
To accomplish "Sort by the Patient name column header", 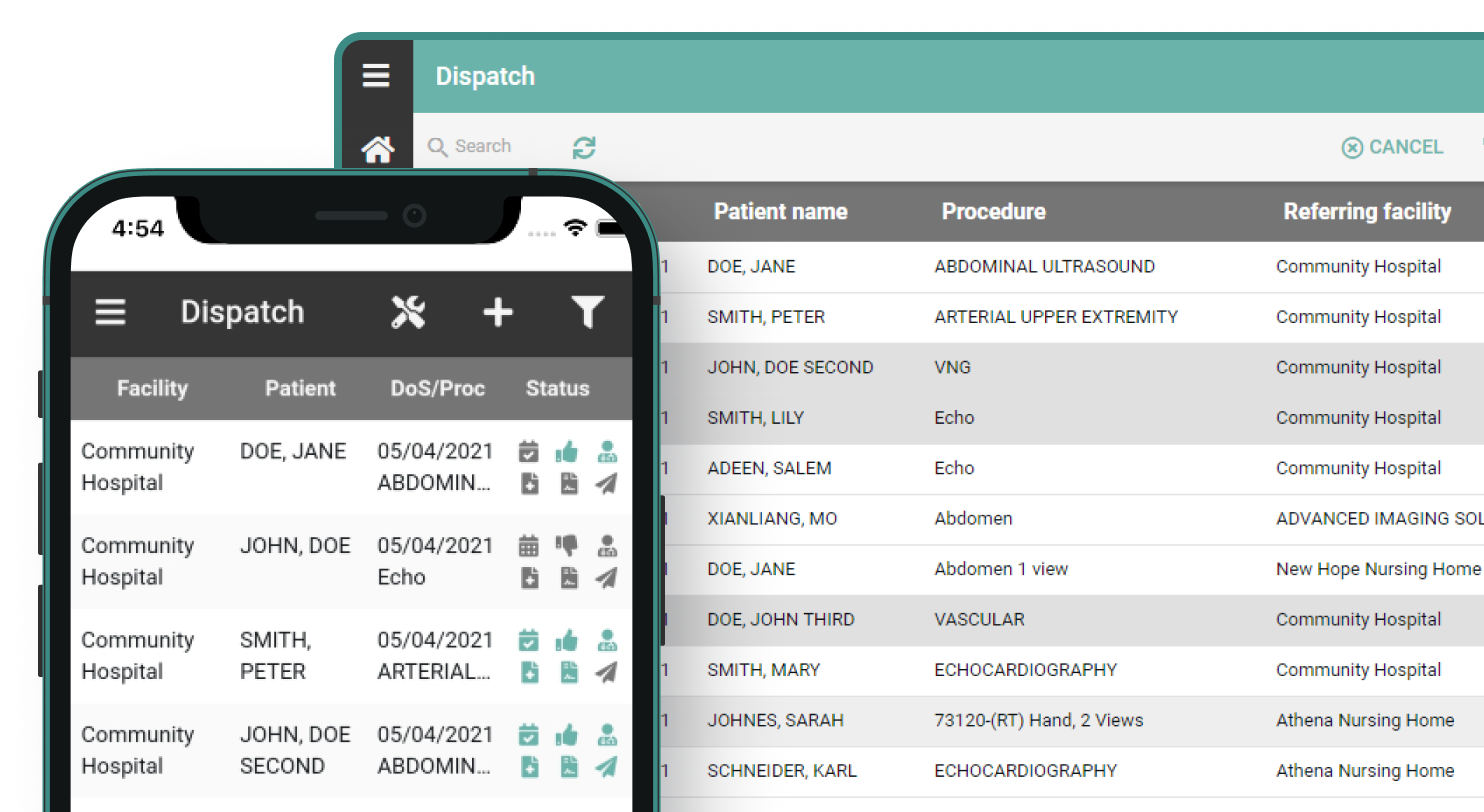I will [x=780, y=212].
